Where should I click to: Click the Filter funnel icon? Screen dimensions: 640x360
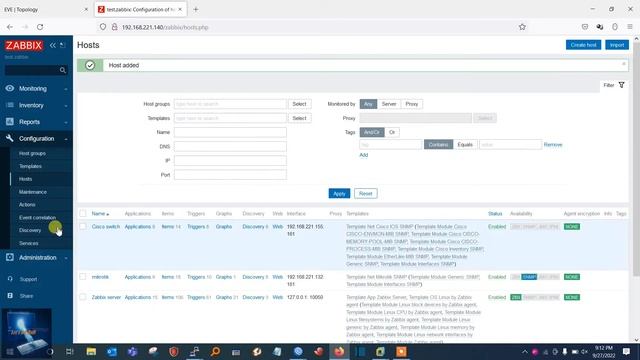point(621,85)
